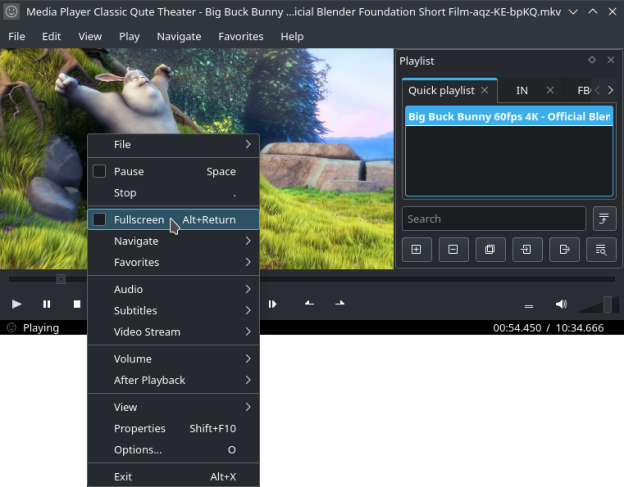Toggle the Fullscreen checkbox in context menu
Screen dimensions: 624x487
pyautogui.click(x=99, y=219)
